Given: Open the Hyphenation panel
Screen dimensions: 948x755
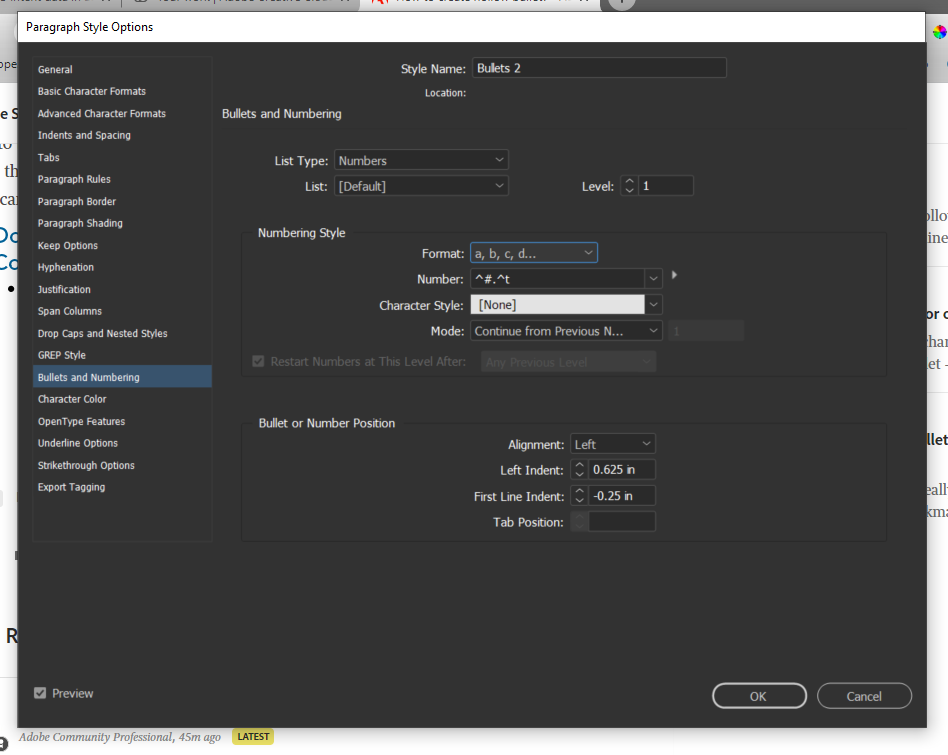Looking at the screenshot, I should (x=65, y=267).
